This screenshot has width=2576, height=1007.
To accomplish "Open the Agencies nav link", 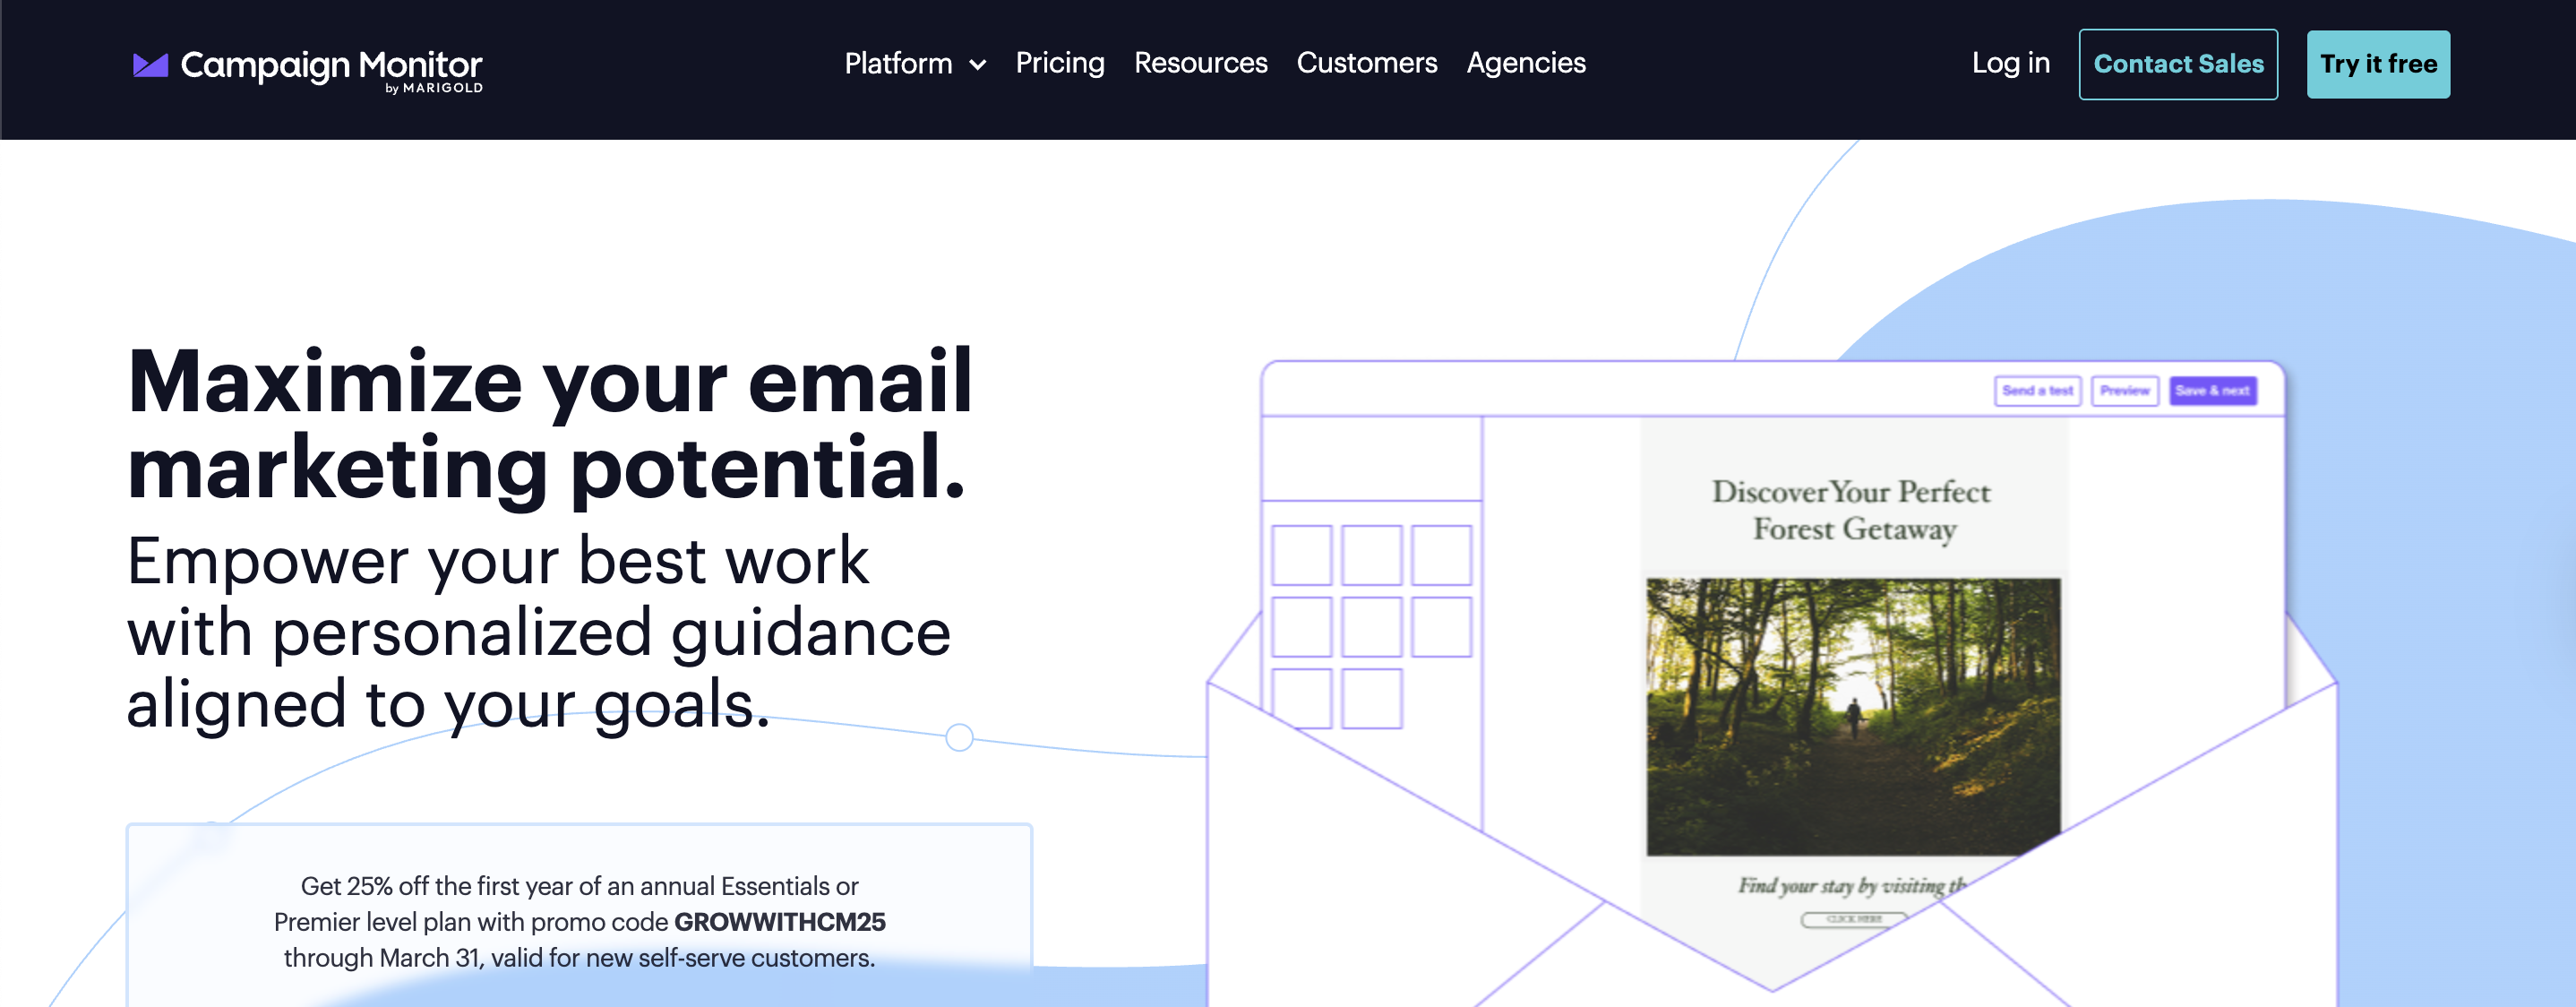I will (1525, 63).
